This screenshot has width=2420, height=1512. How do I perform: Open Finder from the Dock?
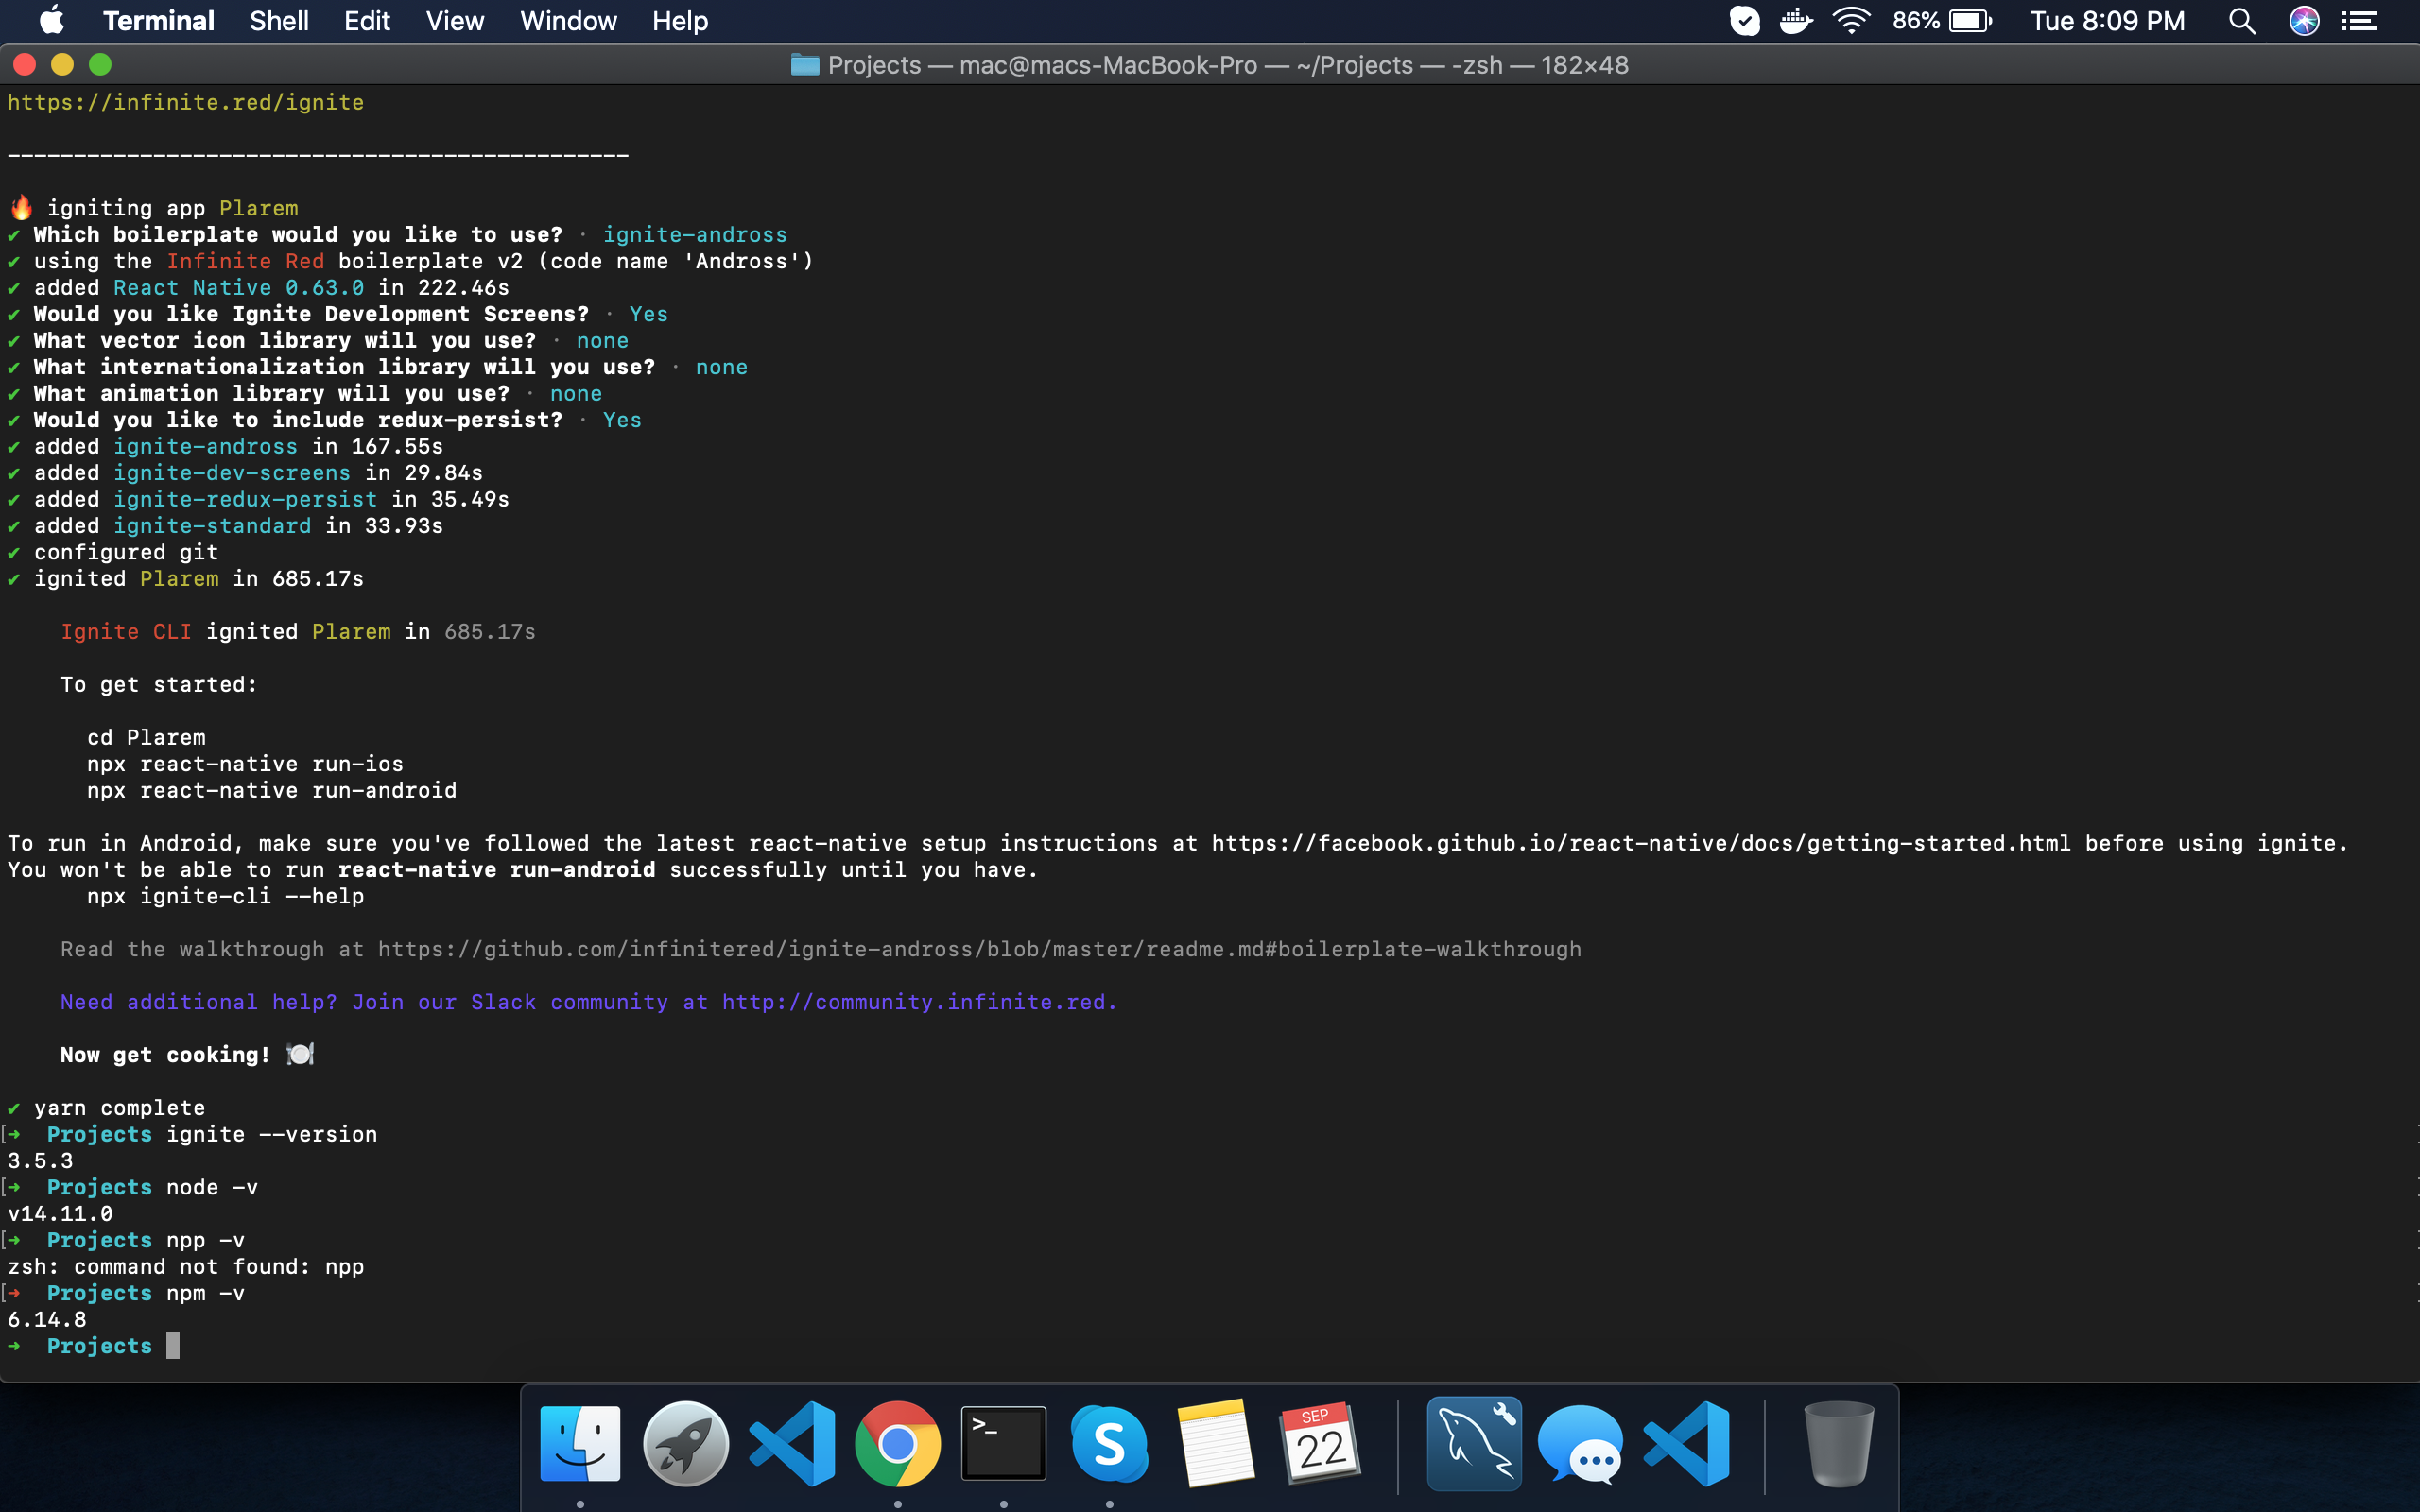(x=580, y=1443)
